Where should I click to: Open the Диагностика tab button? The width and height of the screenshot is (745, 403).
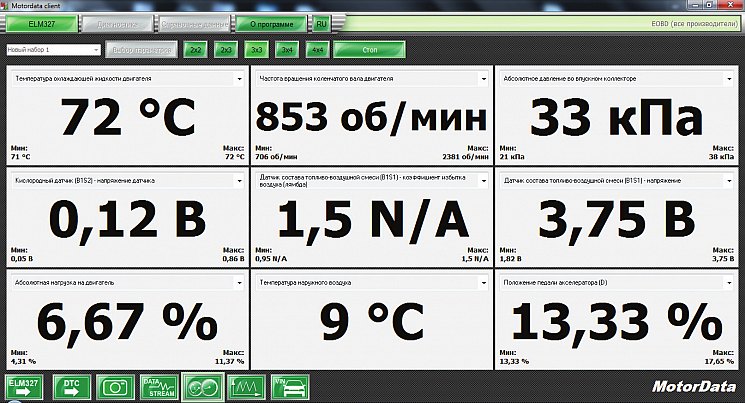coord(117,24)
